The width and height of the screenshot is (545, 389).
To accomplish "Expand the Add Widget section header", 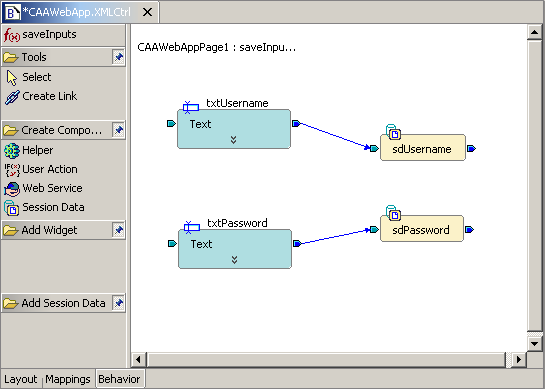I will (x=63, y=230).
